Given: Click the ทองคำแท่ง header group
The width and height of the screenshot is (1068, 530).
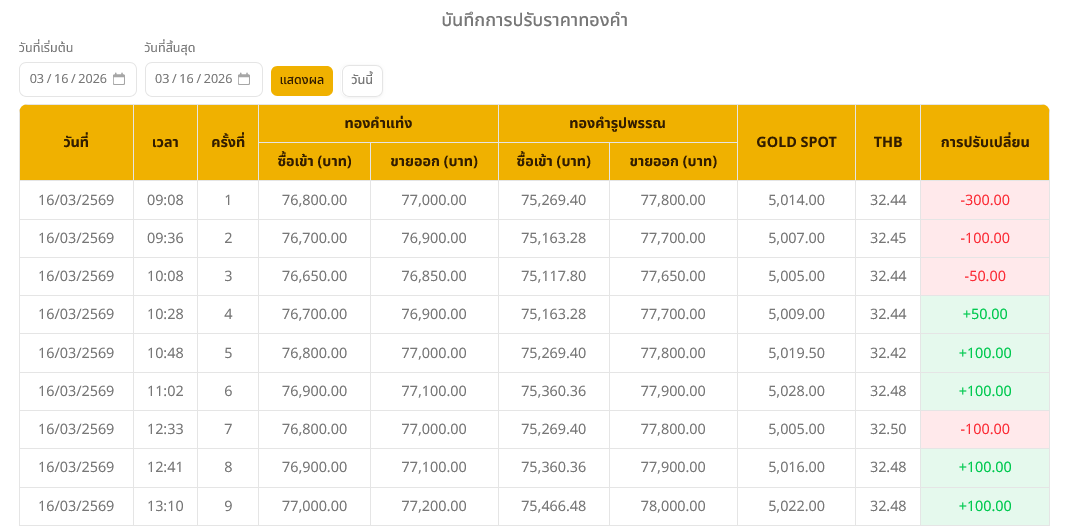Looking at the screenshot, I should pyautogui.click(x=378, y=123).
